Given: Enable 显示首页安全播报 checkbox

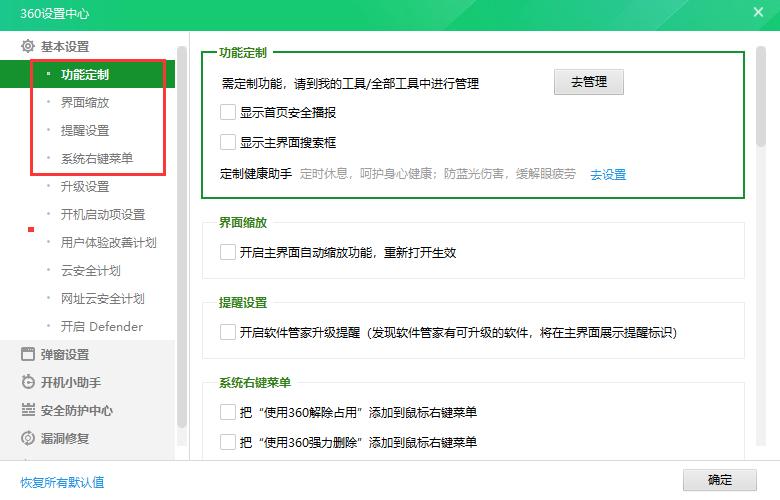Looking at the screenshot, I should [x=228, y=112].
